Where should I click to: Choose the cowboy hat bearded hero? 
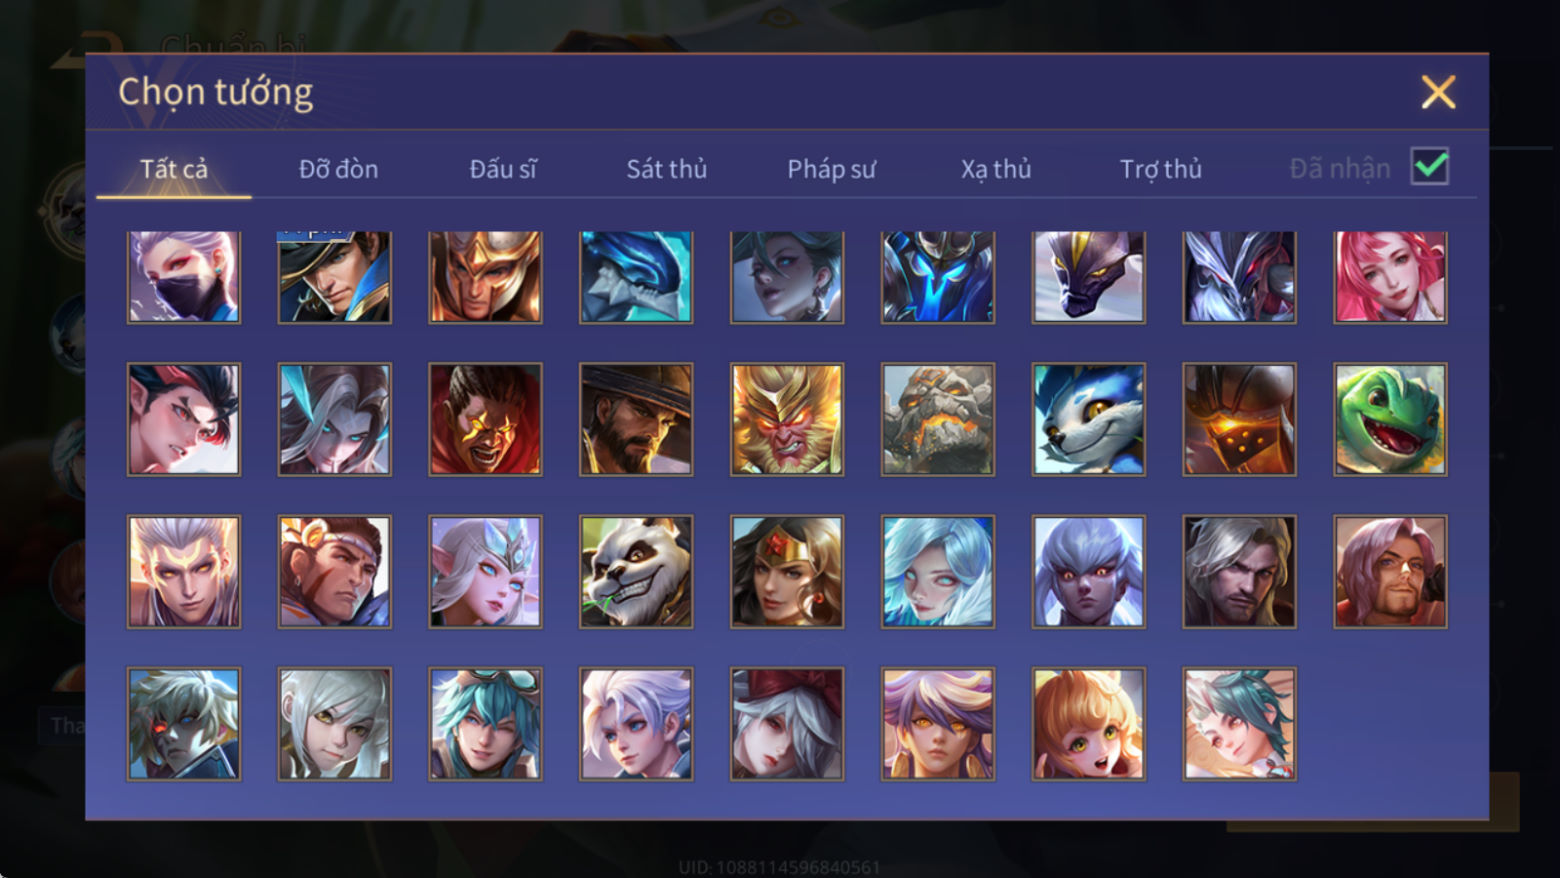636,419
